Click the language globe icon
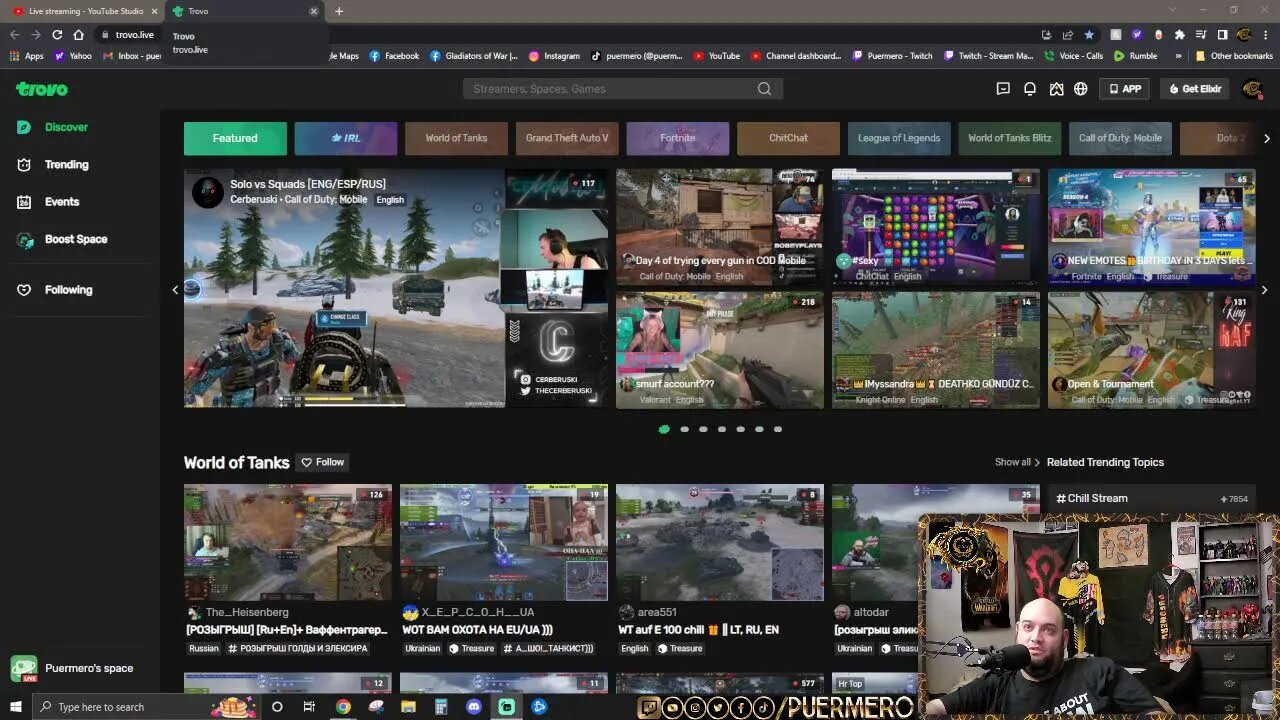Screen dimensions: 1280x720 click(1081, 89)
